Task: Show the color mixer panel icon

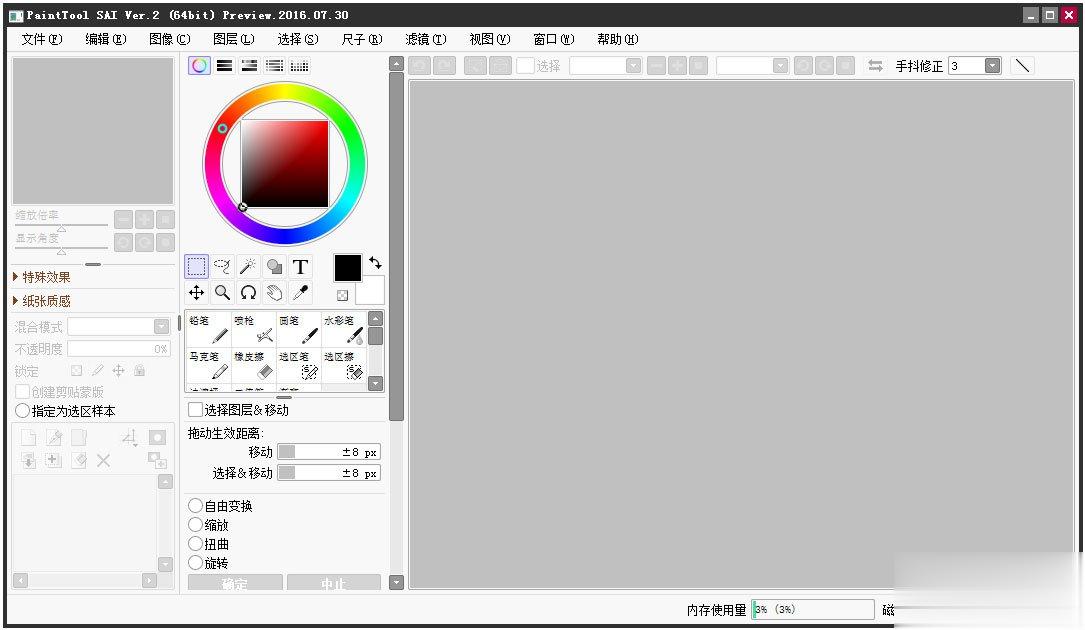Action: tap(274, 66)
